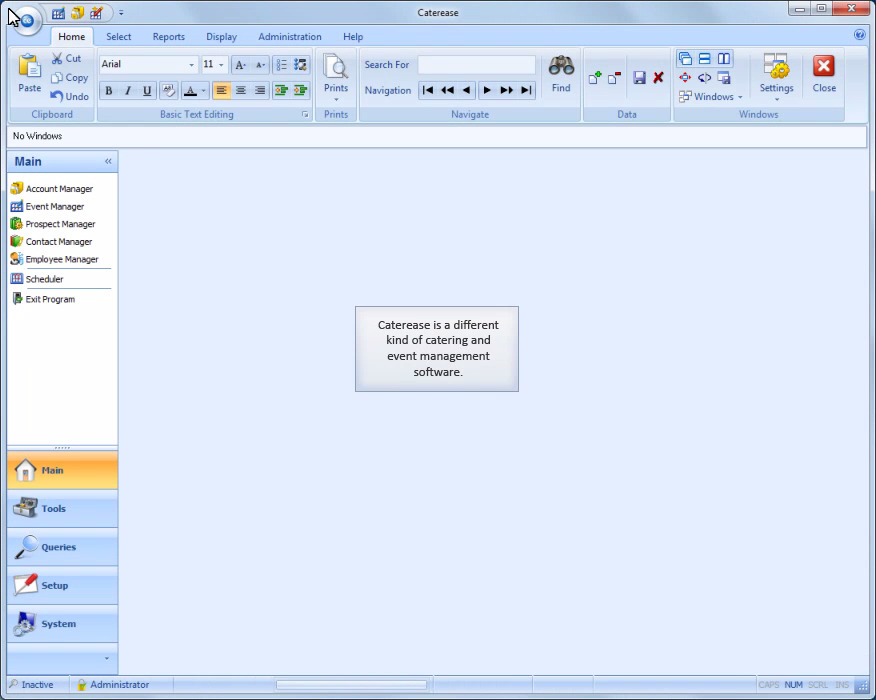Open the Administration ribbon tab
This screenshot has height=700, width=876.
(290, 37)
